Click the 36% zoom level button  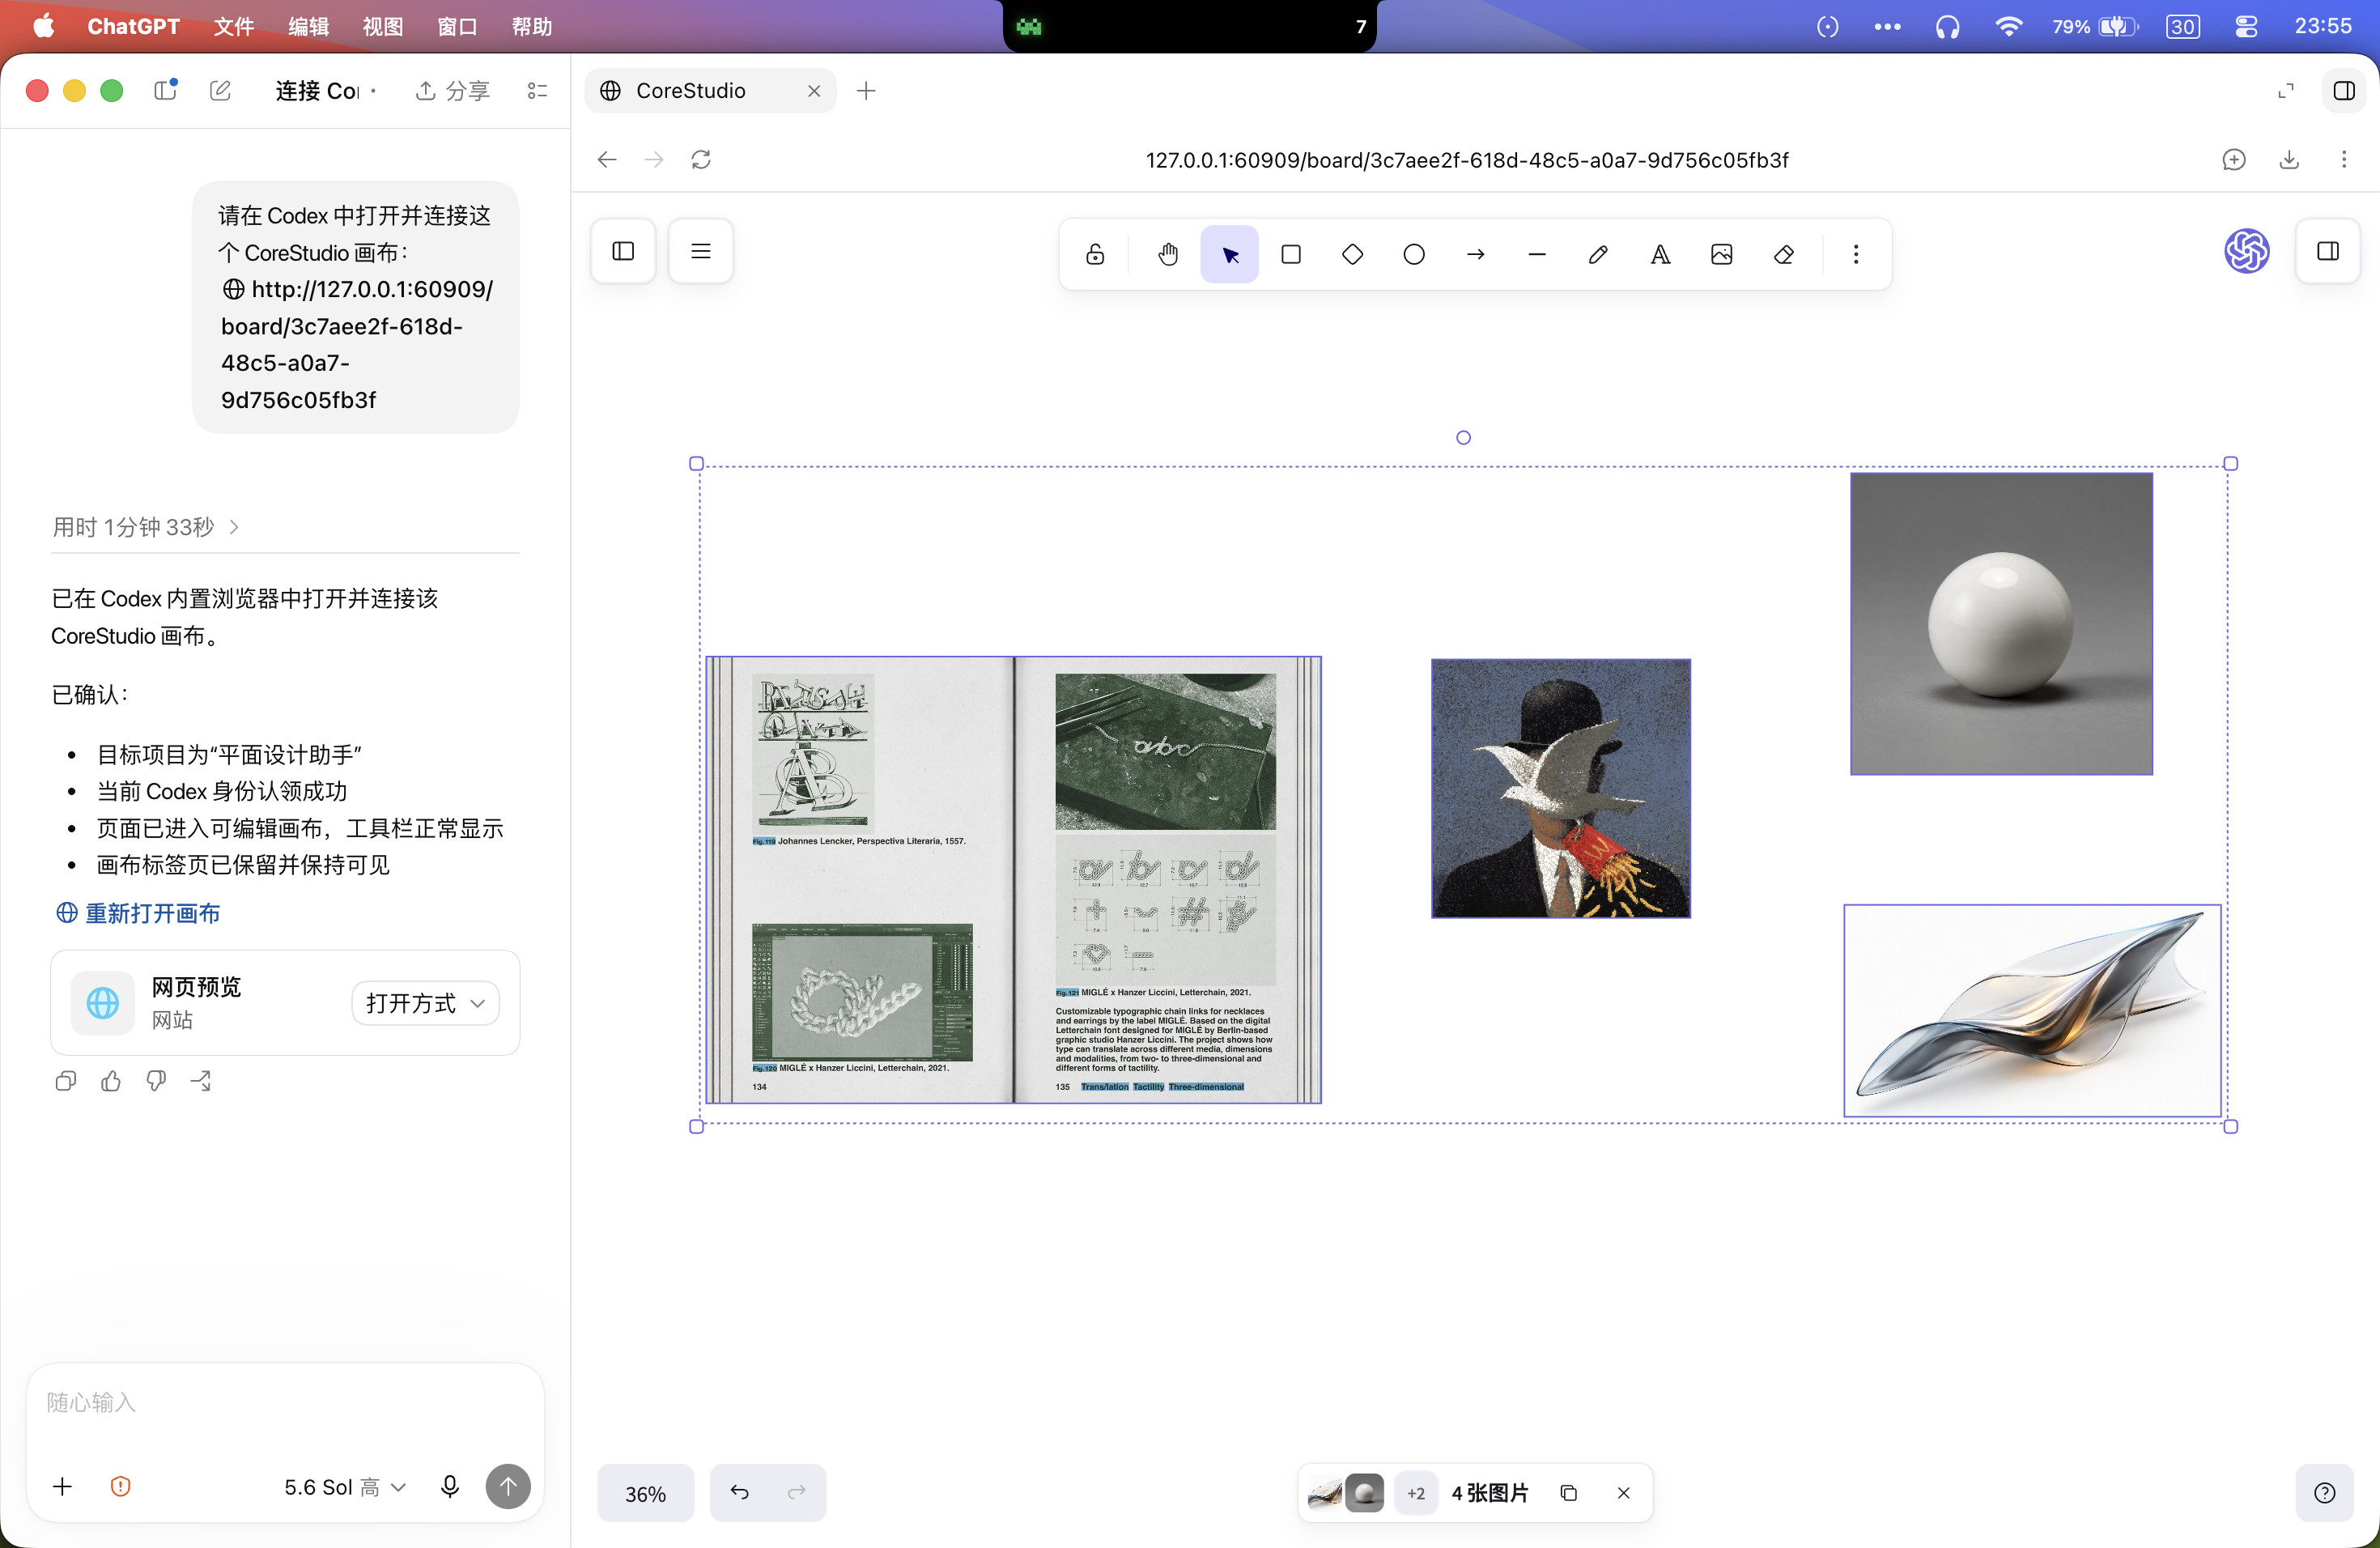tap(645, 1493)
